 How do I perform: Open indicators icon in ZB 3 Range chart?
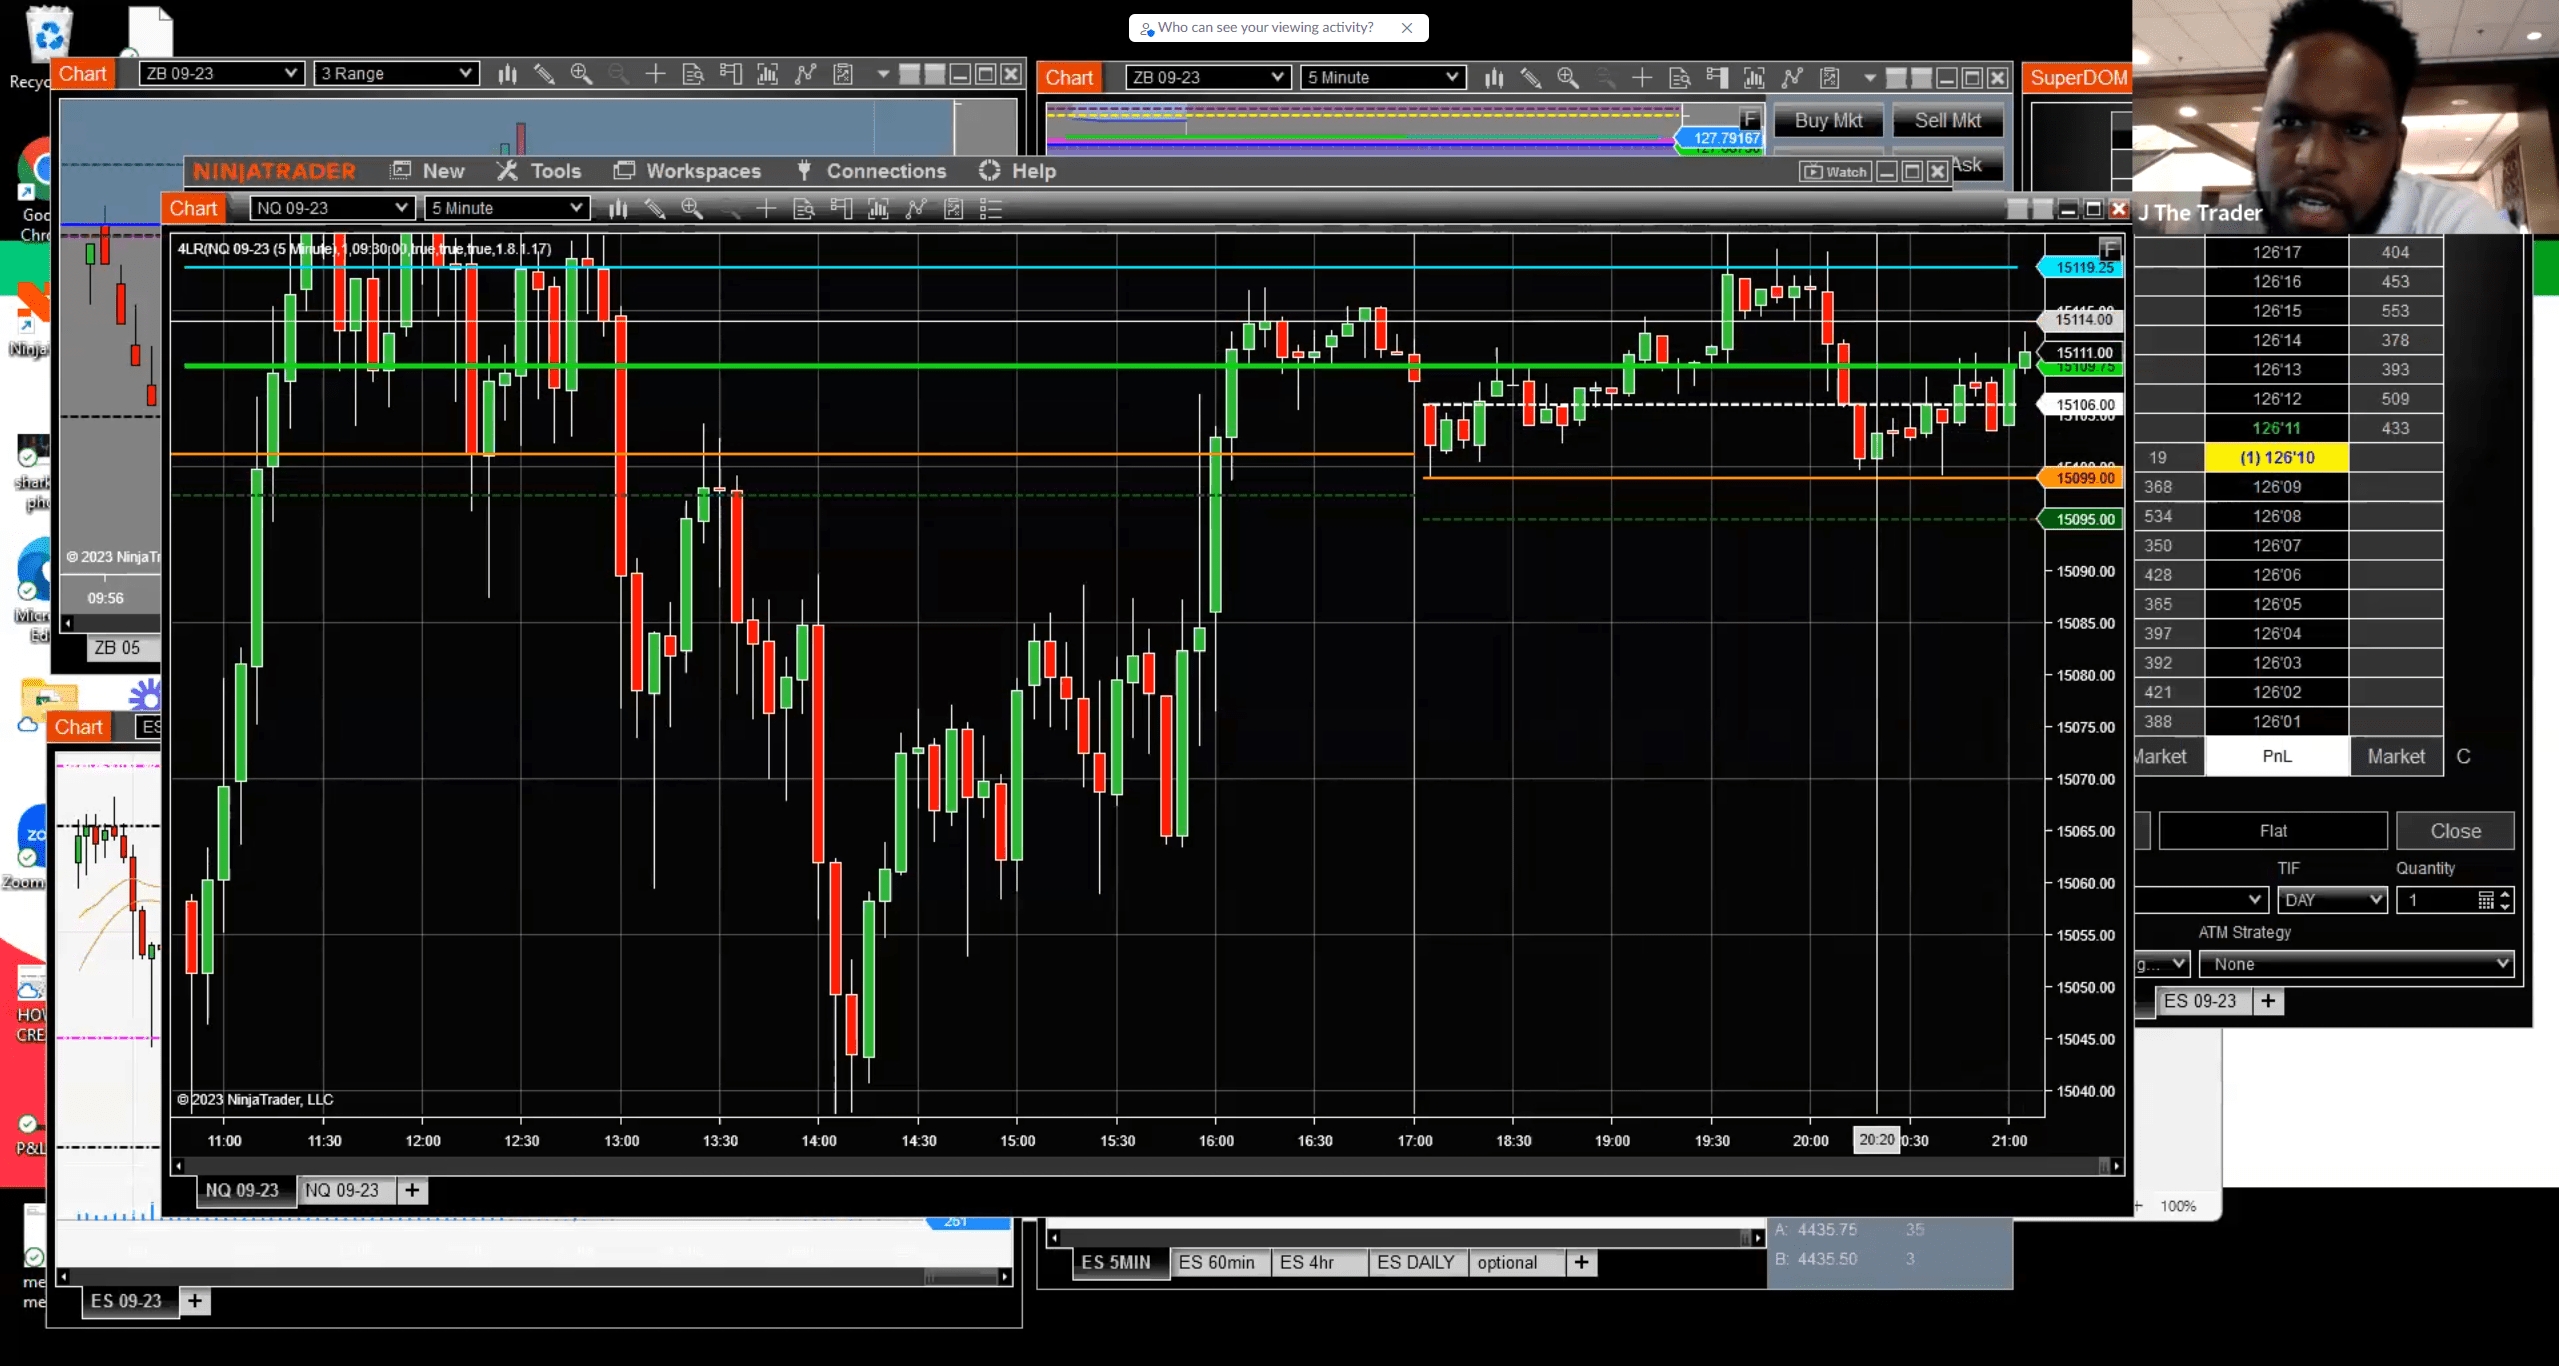pyautogui.click(x=767, y=73)
